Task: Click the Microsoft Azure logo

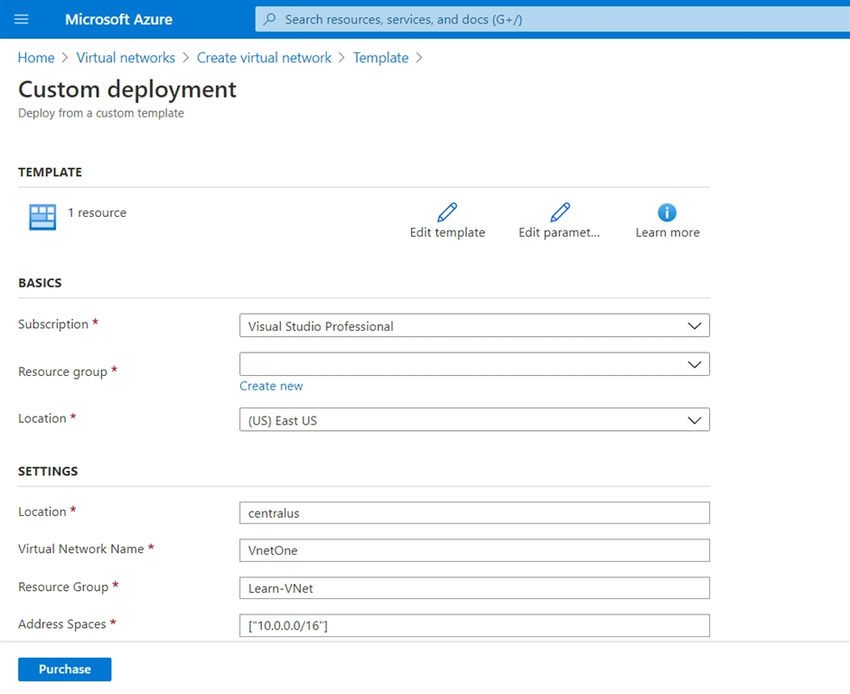Action: 117,19
